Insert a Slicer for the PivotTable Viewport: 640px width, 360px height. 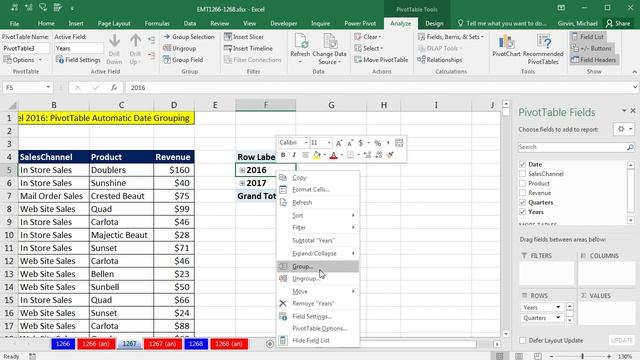click(244, 37)
